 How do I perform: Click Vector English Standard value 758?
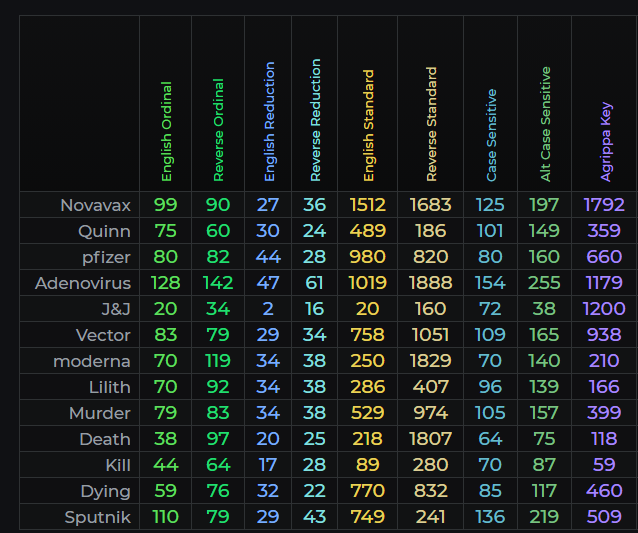point(368,335)
